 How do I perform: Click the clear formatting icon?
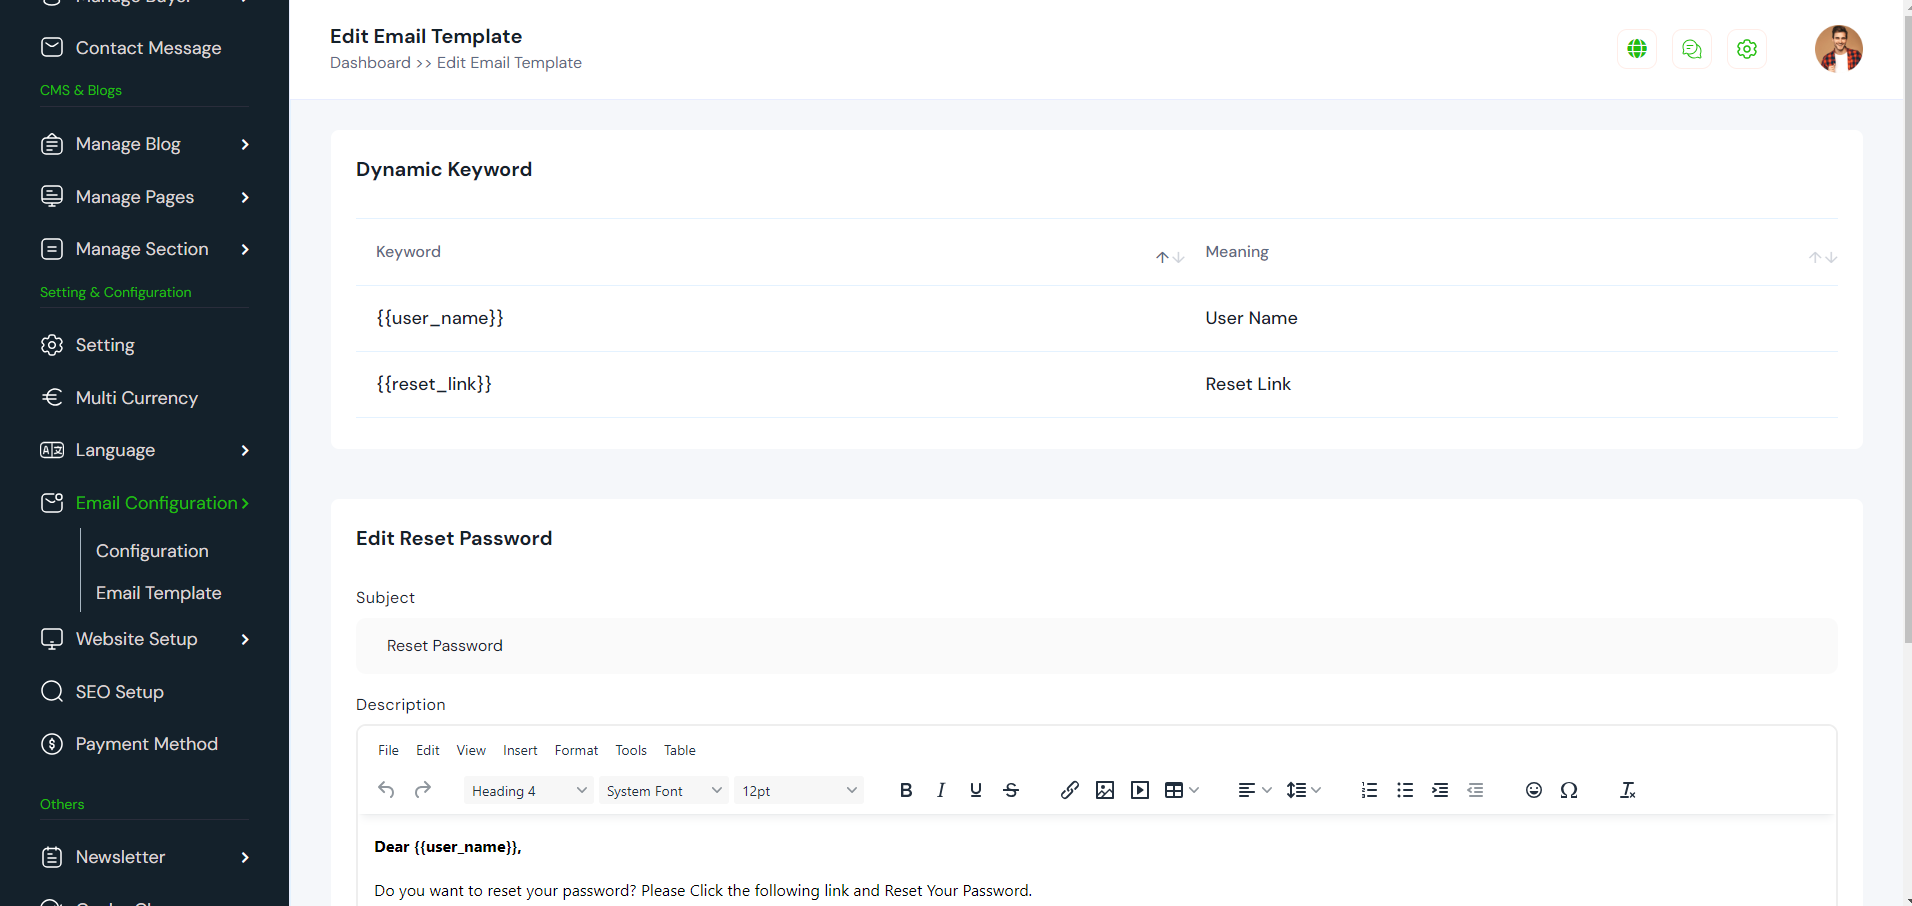pyautogui.click(x=1627, y=790)
